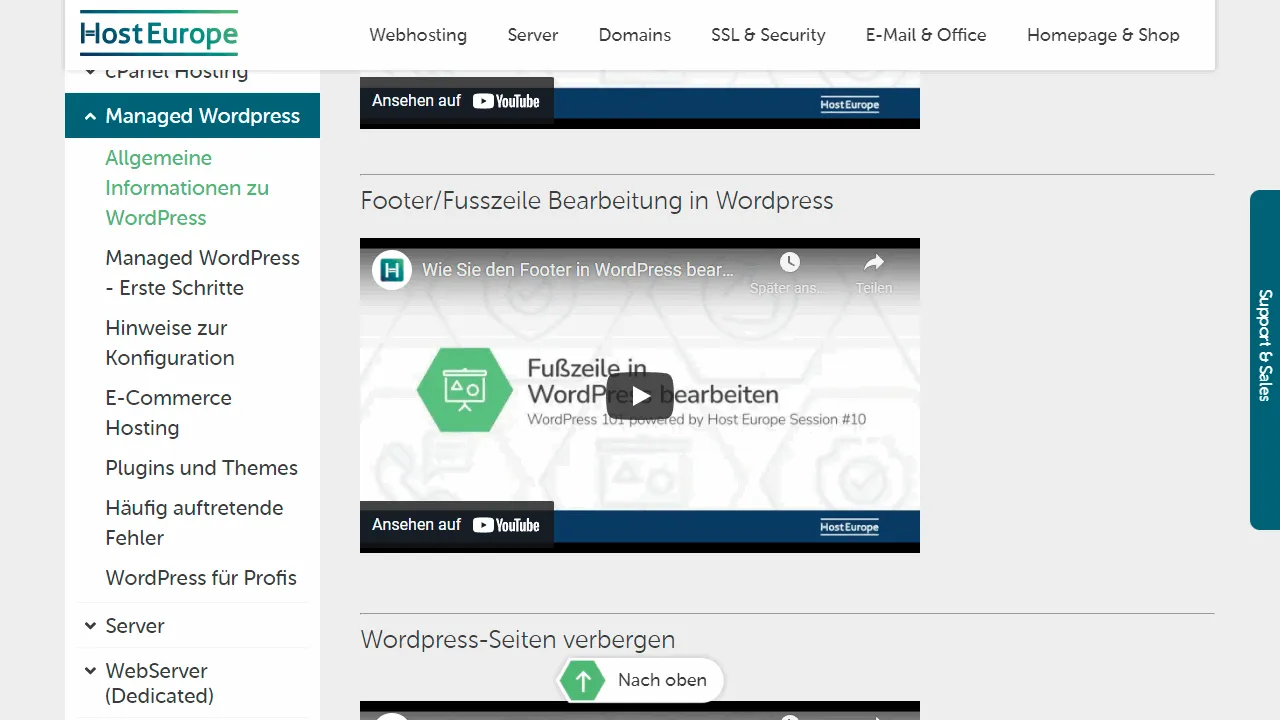This screenshot has height=720, width=1280.
Task: Open Managed WordPress - Erste Schritte
Action: click(203, 273)
